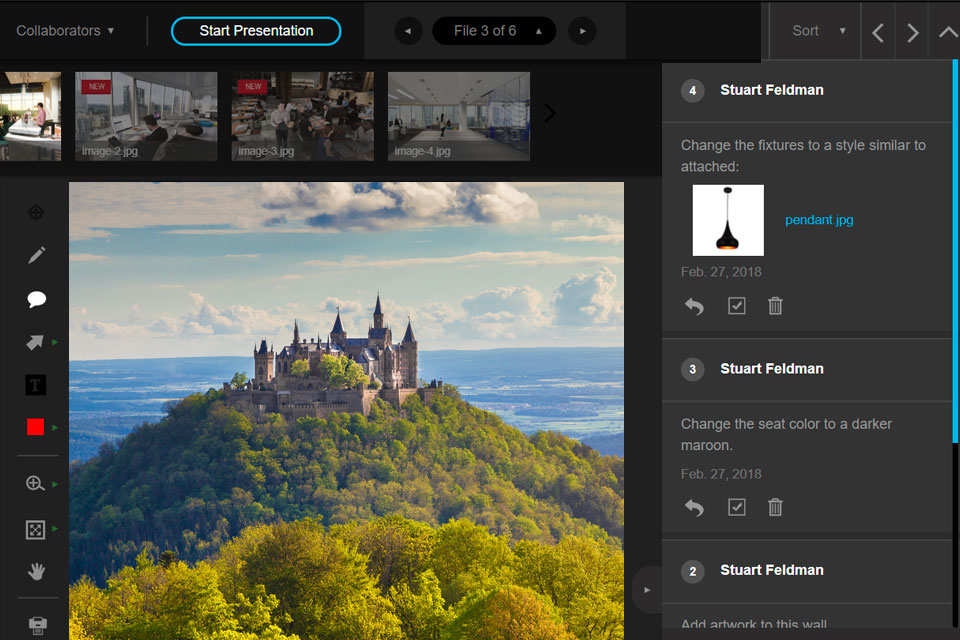Click Stuart Feldman name on comment 2
960x640 pixels.
coord(771,570)
